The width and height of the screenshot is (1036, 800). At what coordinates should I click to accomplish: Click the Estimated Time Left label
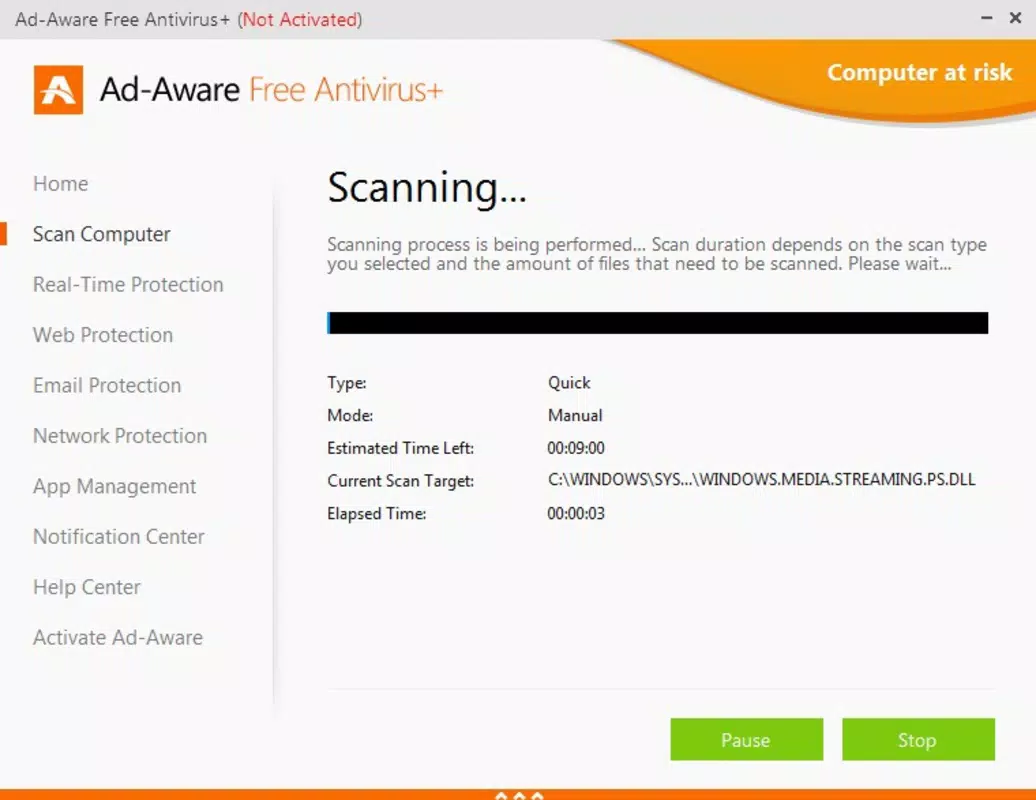point(400,448)
